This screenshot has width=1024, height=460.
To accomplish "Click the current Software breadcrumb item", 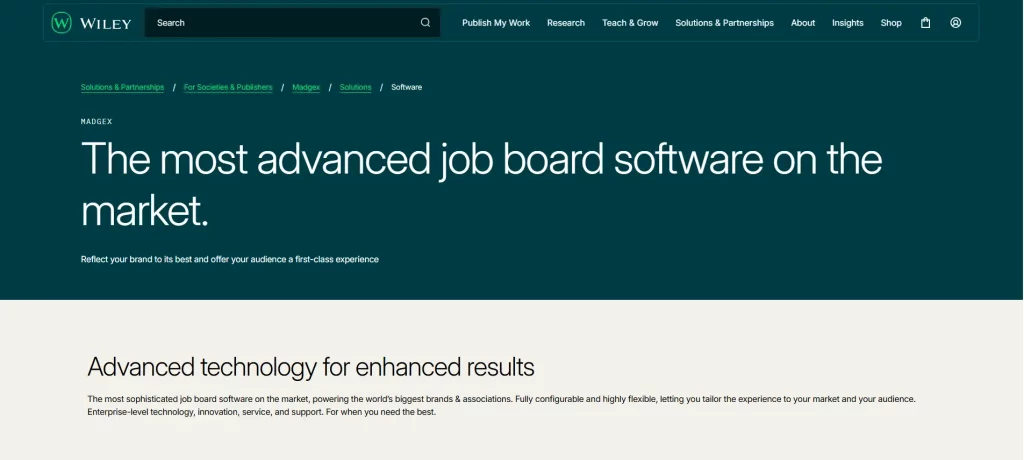I will click(x=406, y=88).
